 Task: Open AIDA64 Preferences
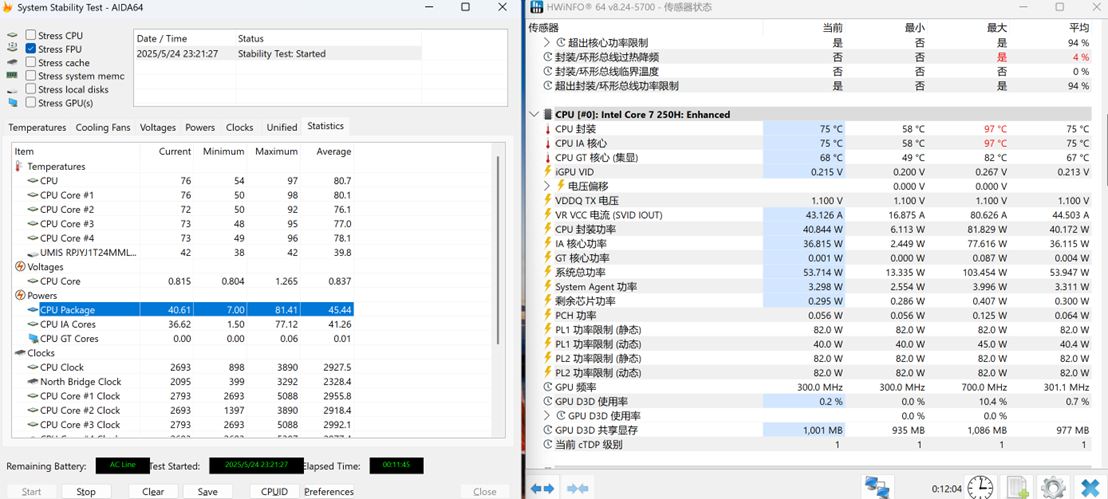(329, 491)
